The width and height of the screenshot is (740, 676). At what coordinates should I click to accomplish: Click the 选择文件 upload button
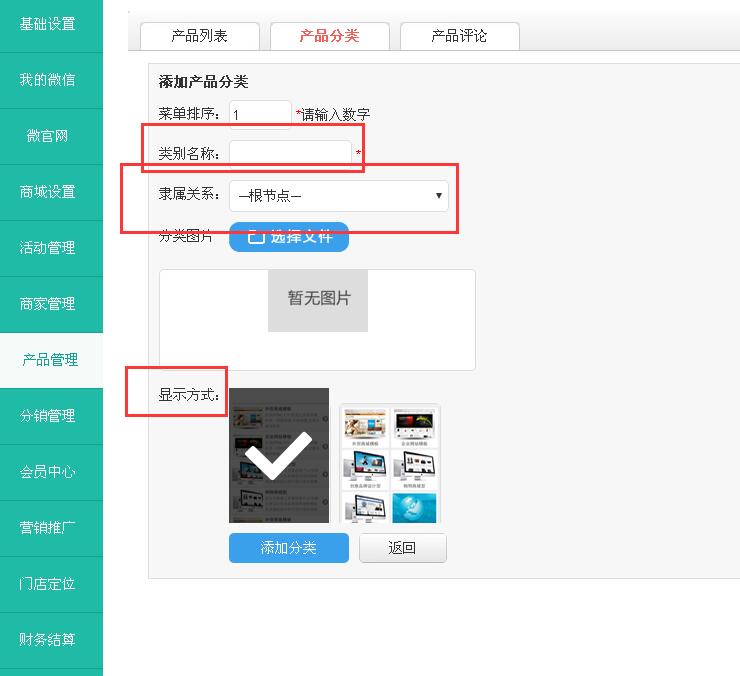[x=289, y=237]
